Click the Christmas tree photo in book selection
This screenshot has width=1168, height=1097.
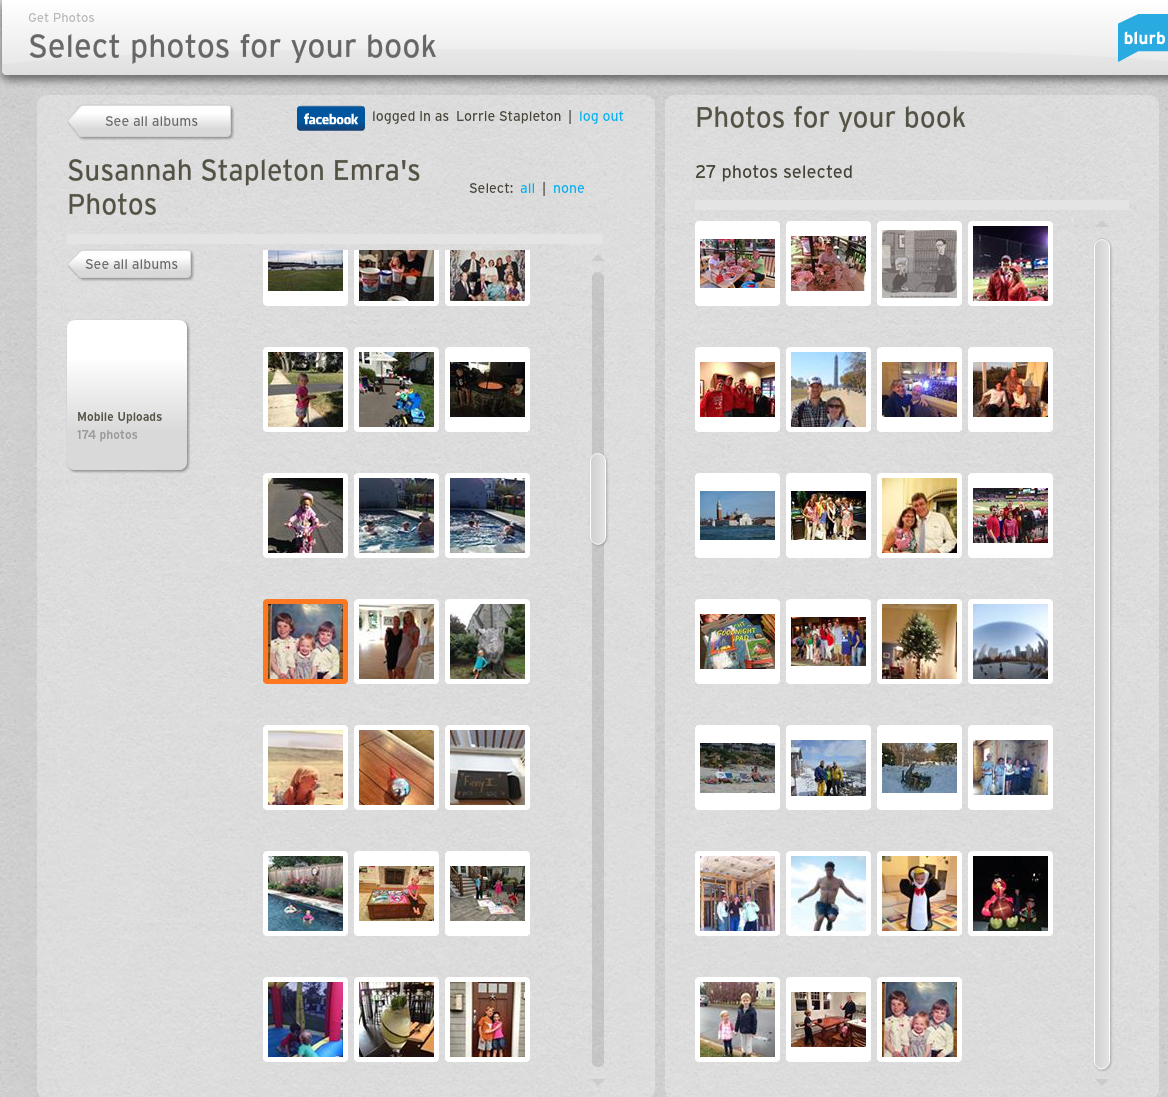click(919, 641)
